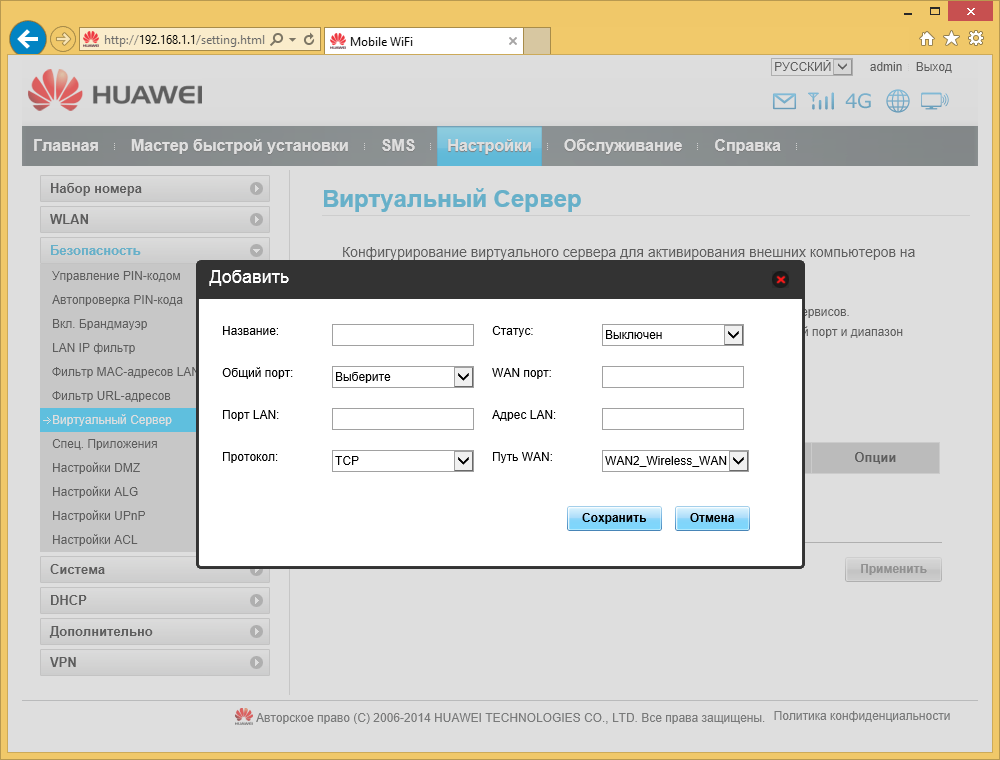Click the 4G network indicator
Image resolution: width=1000 pixels, height=760 pixels.
[x=858, y=101]
